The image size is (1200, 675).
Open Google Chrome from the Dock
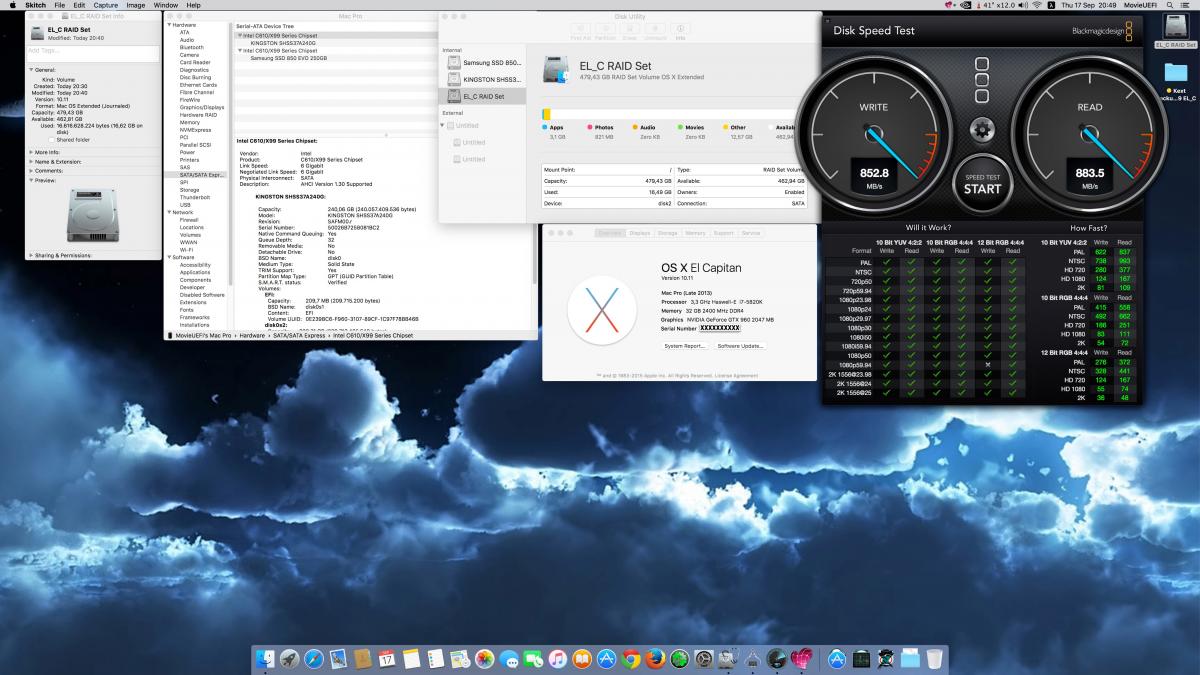(x=631, y=659)
